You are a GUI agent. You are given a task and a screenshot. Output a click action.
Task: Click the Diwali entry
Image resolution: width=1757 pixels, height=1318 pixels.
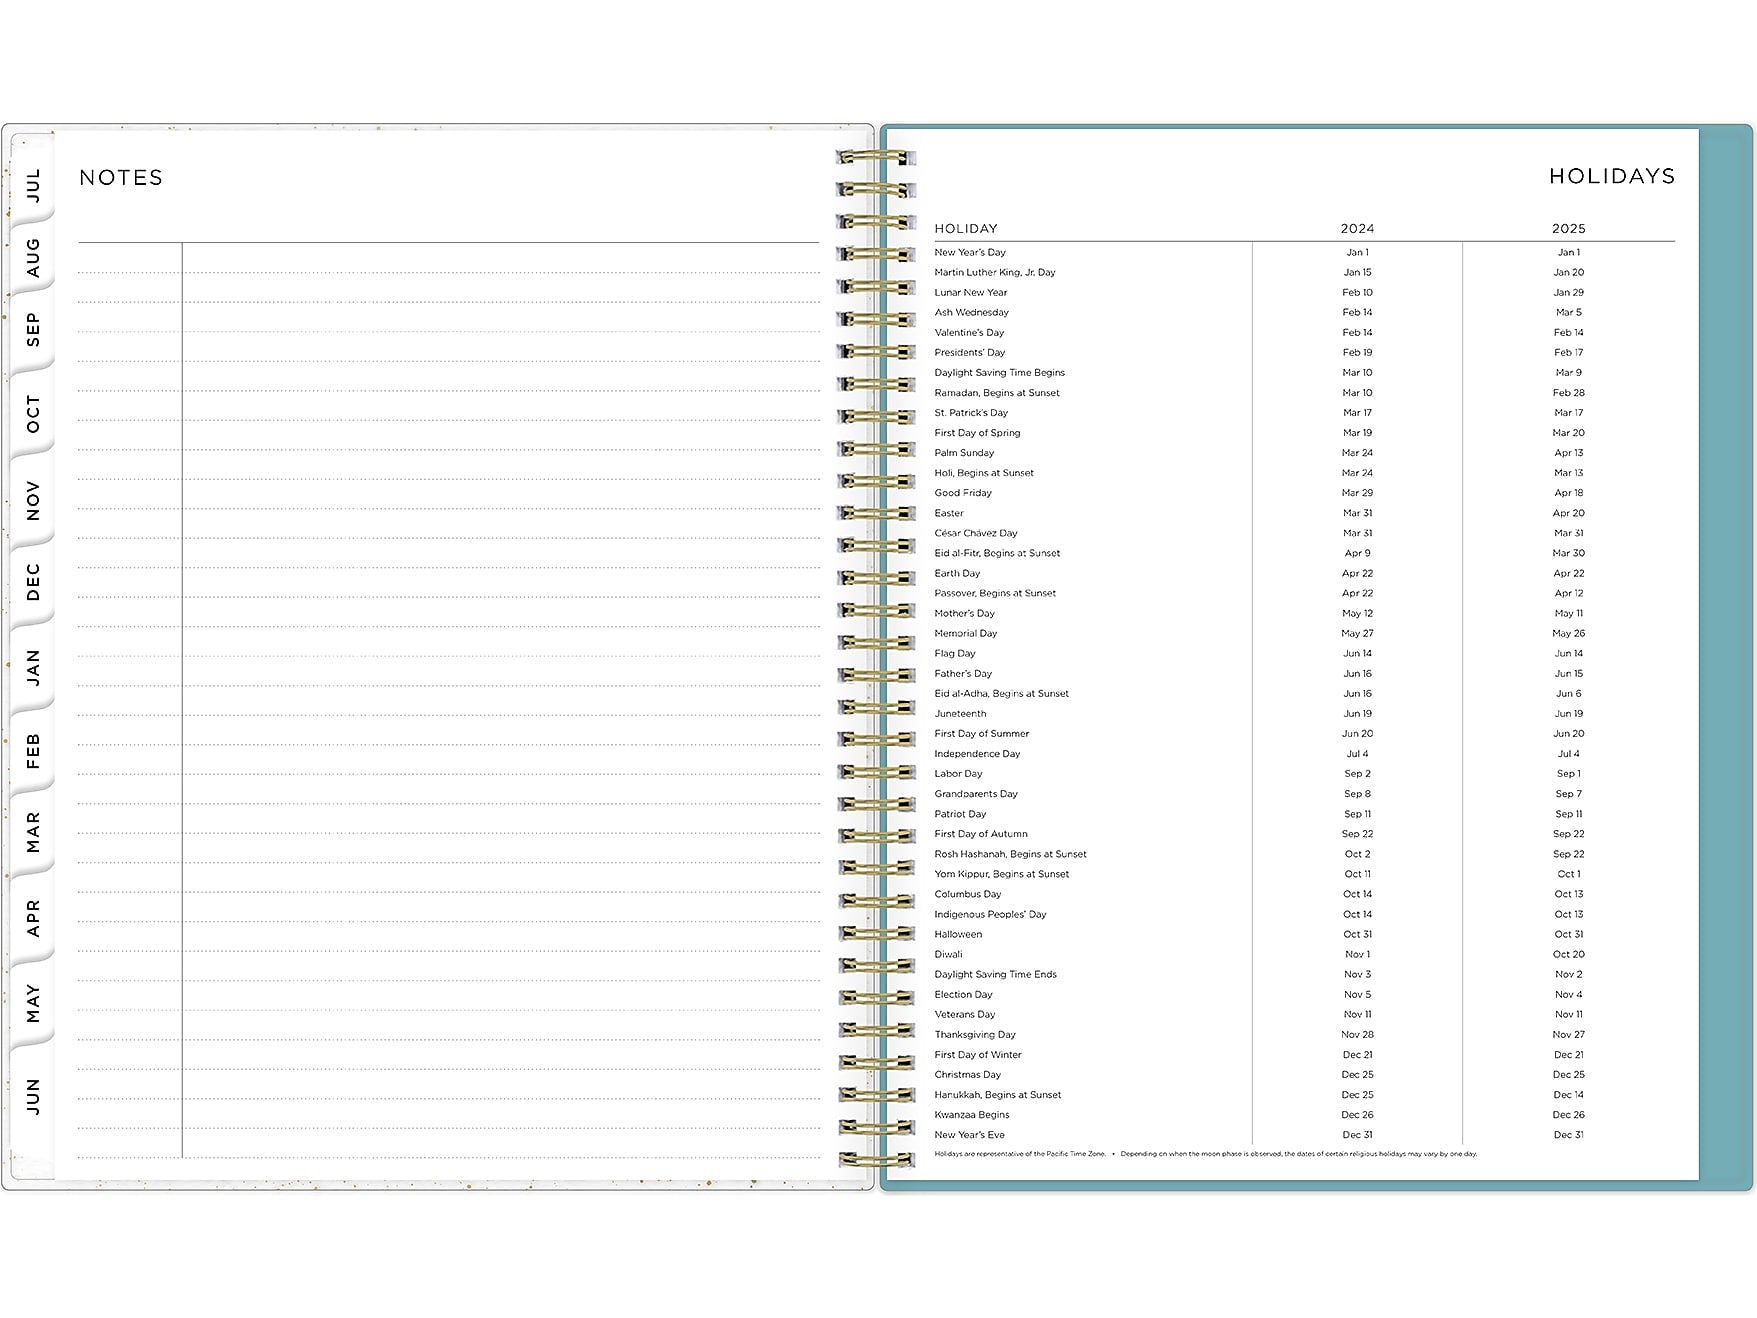click(948, 954)
